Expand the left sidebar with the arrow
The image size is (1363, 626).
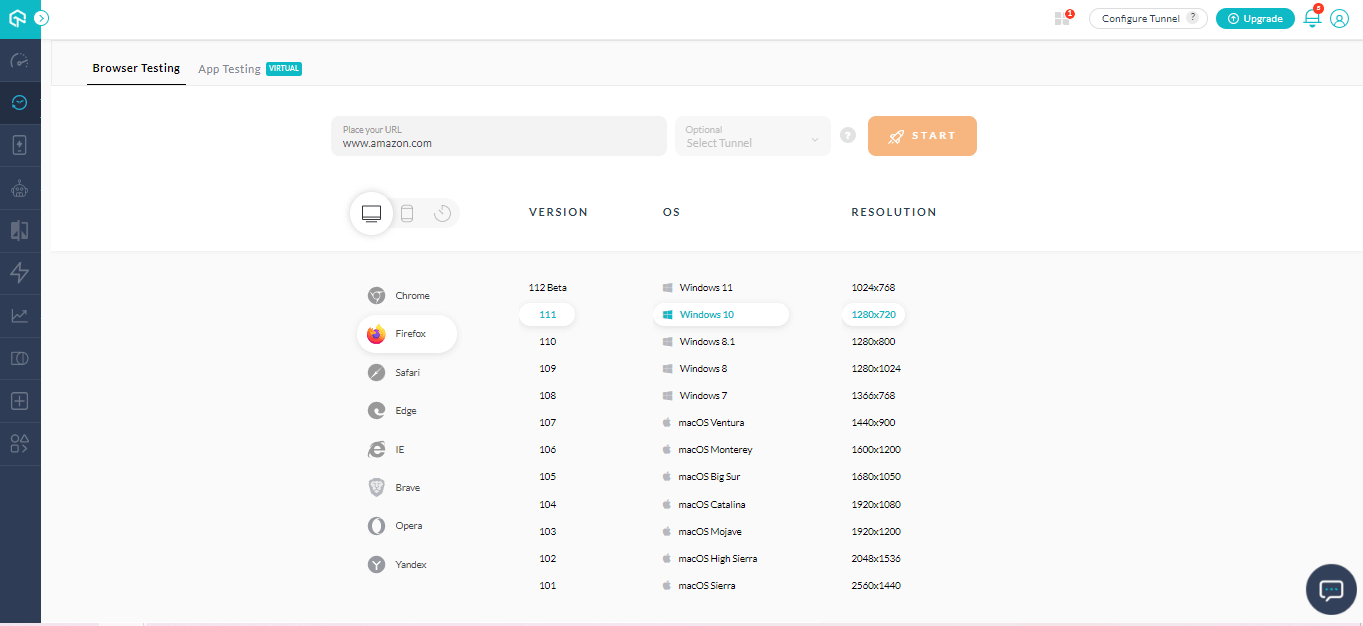(x=42, y=18)
